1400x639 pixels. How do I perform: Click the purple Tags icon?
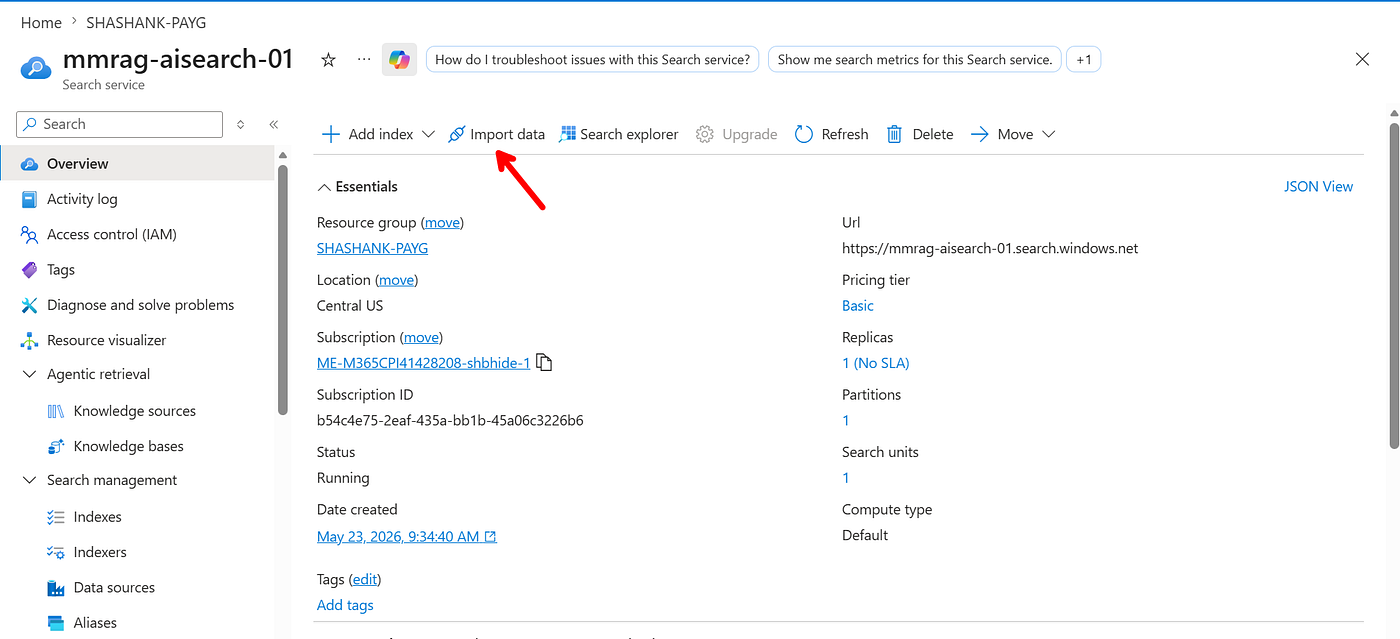click(x=29, y=270)
